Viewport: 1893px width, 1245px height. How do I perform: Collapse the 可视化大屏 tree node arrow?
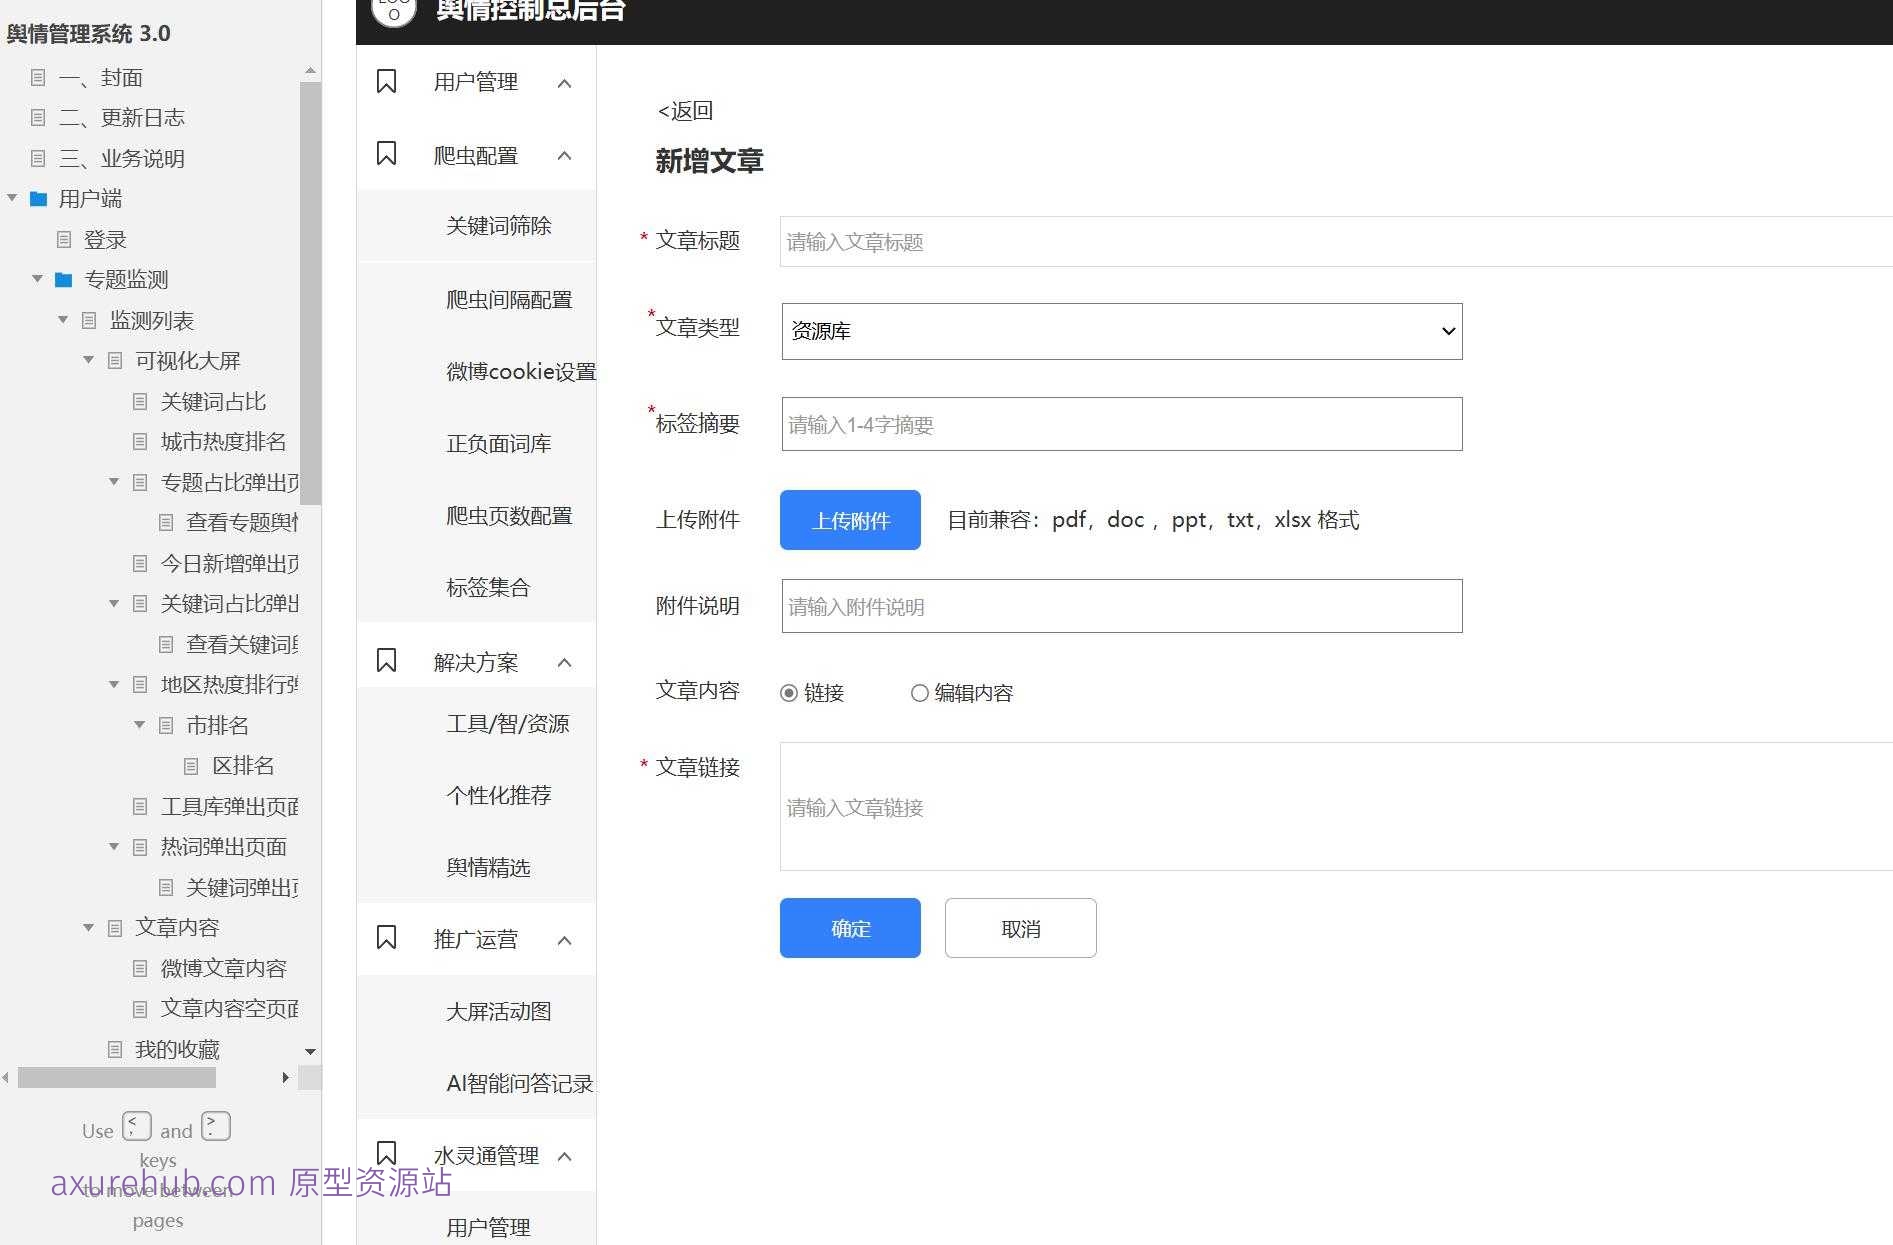click(x=89, y=360)
